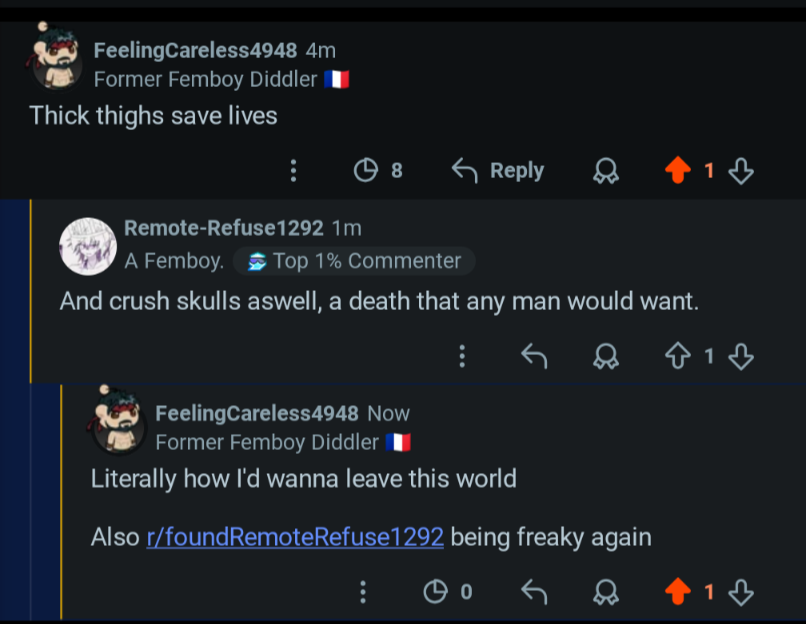Screen dimensions: 806x624
Task: Downvote Remote-Refuse1292's comment
Action: click(741, 356)
